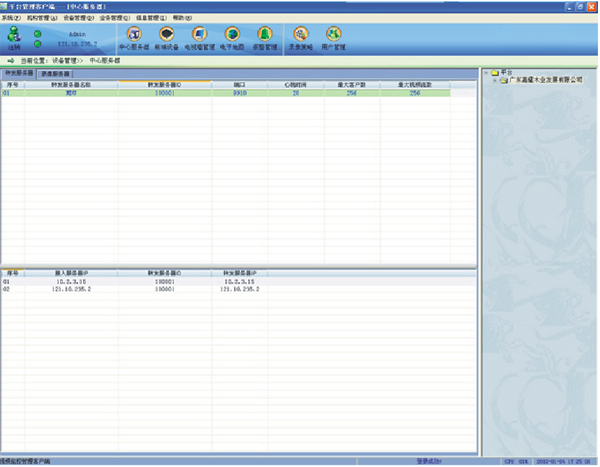
Task: Click the 最大客户数 column header
Action: [352, 85]
